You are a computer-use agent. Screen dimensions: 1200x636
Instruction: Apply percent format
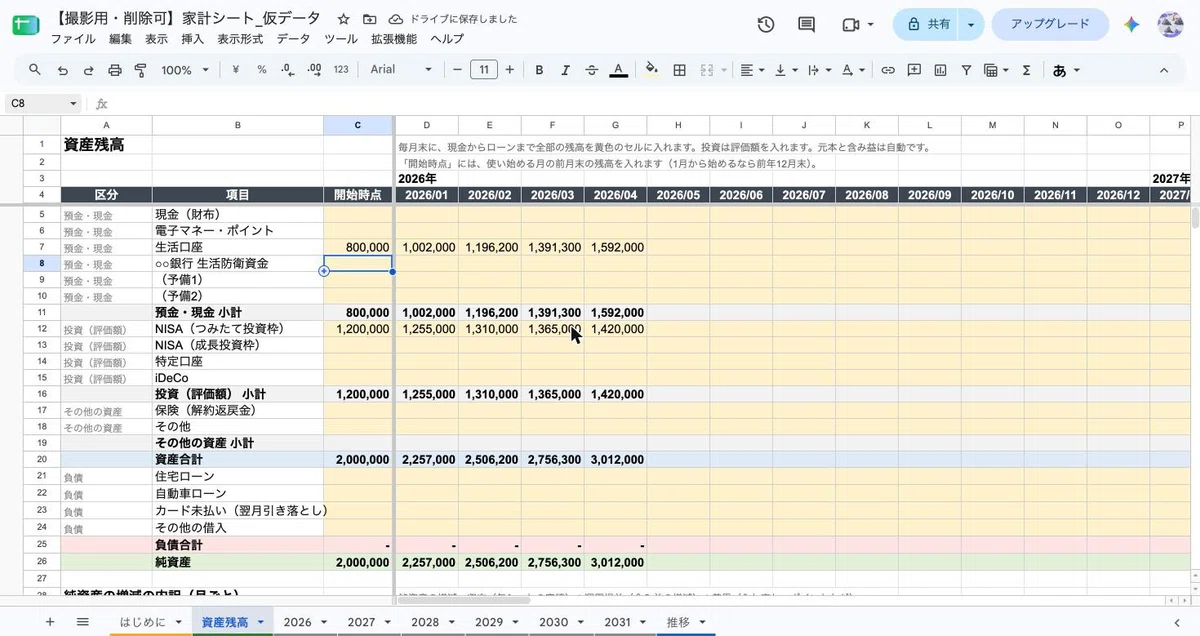(x=262, y=70)
